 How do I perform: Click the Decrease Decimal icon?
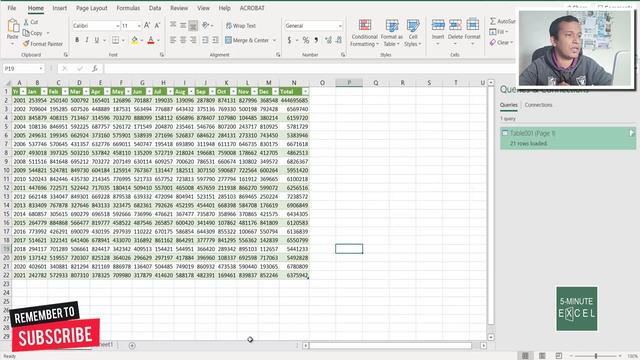click(x=339, y=40)
